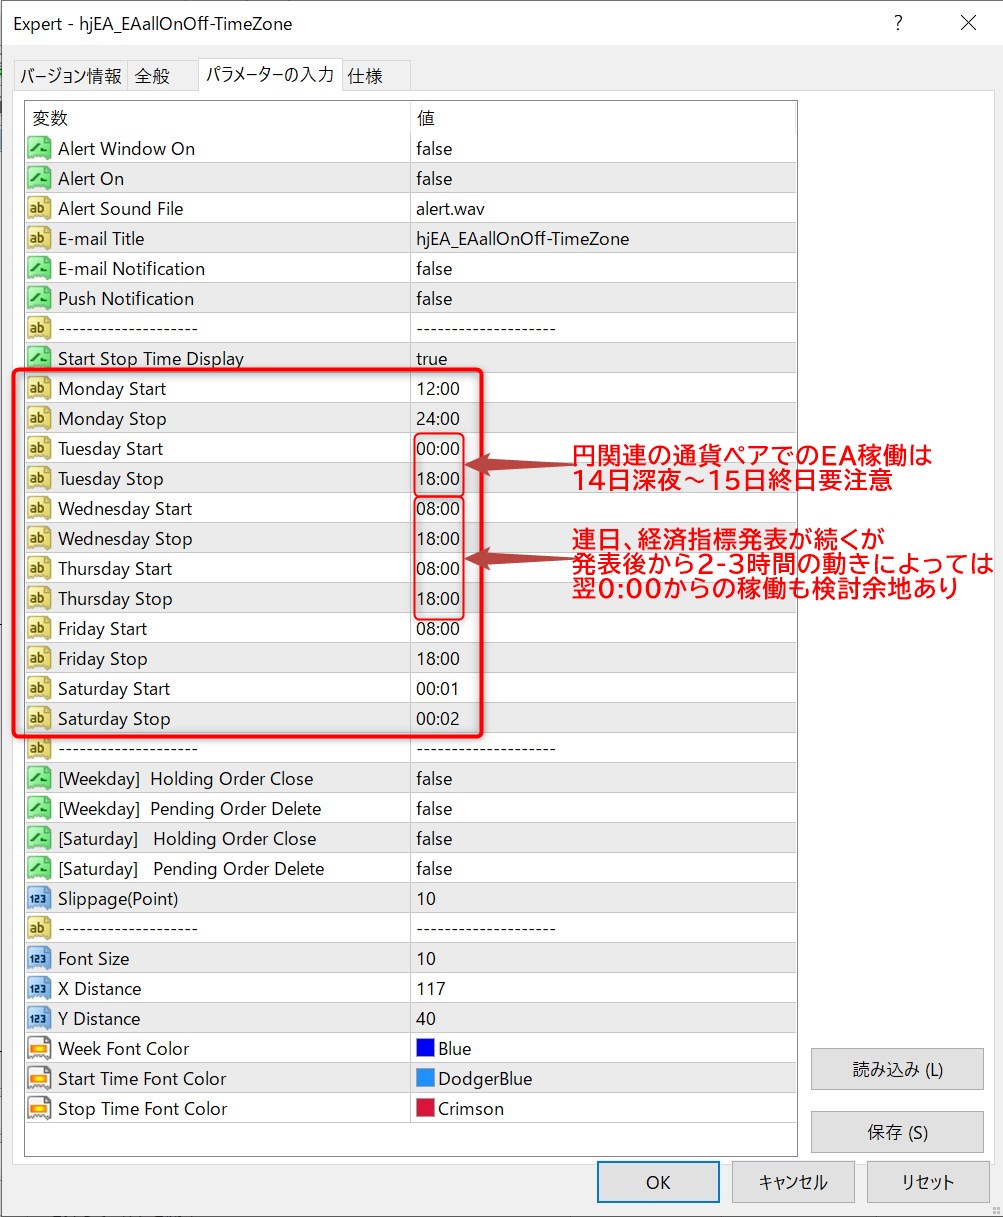Click the [Saturday] Pending Order Delete icon
Screen dimensions: 1003x1217
point(39,869)
